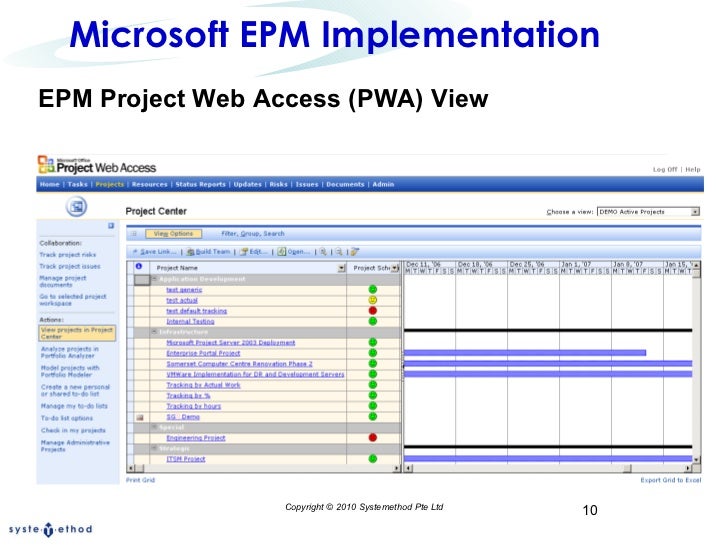Screen dimensions: 728x546
Task: Click the zoom out magnifier icon
Action: (339, 252)
